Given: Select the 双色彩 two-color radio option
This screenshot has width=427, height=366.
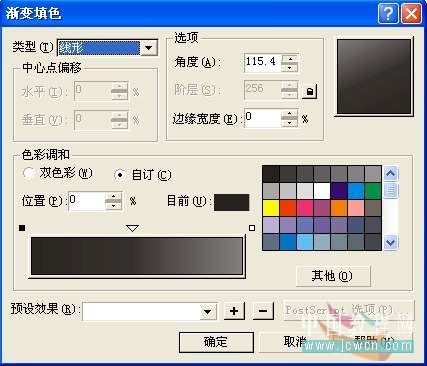Looking at the screenshot, I should click(x=29, y=173).
